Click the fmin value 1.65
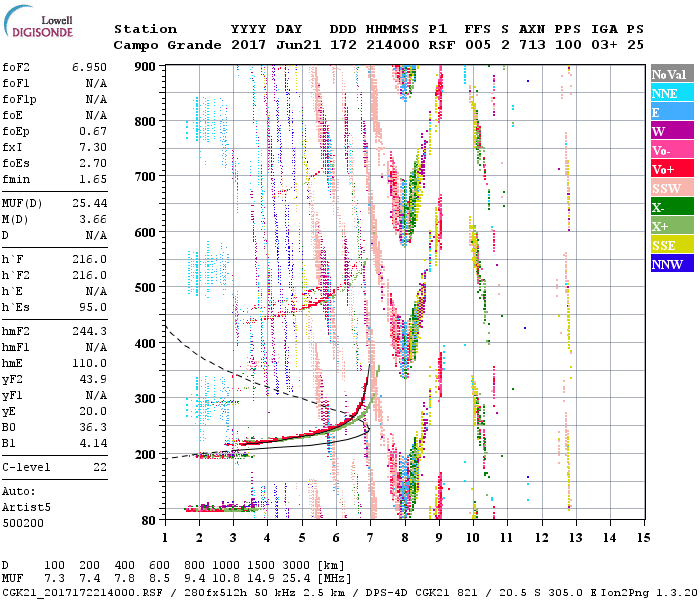This screenshot has width=700, height=600. 93,179
